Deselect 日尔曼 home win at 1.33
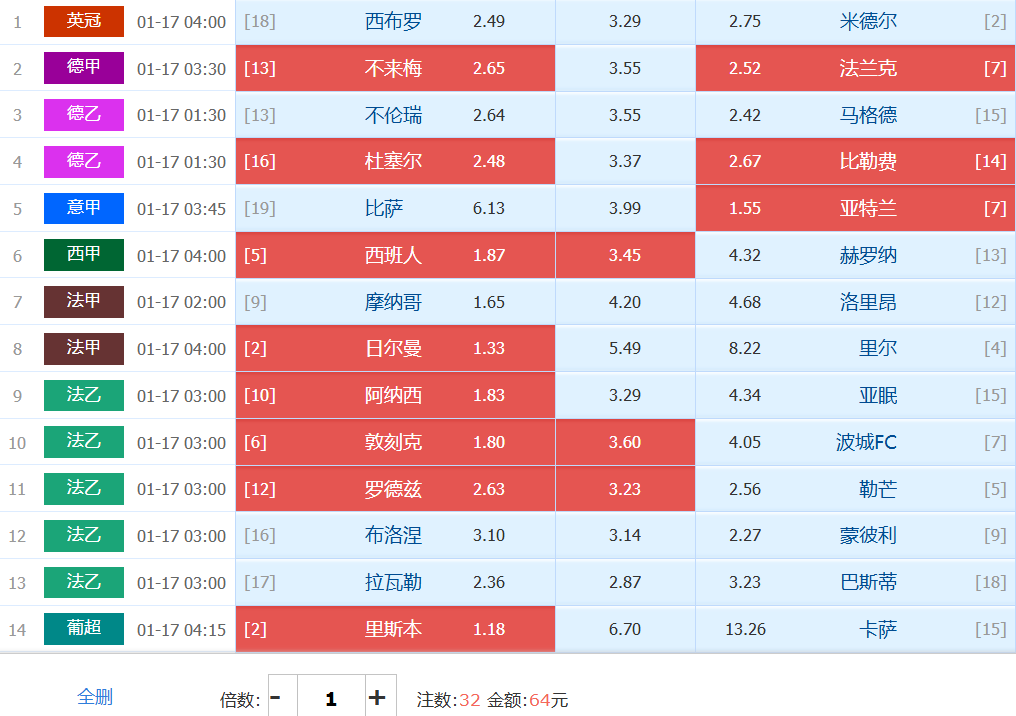 [x=395, y=348]
